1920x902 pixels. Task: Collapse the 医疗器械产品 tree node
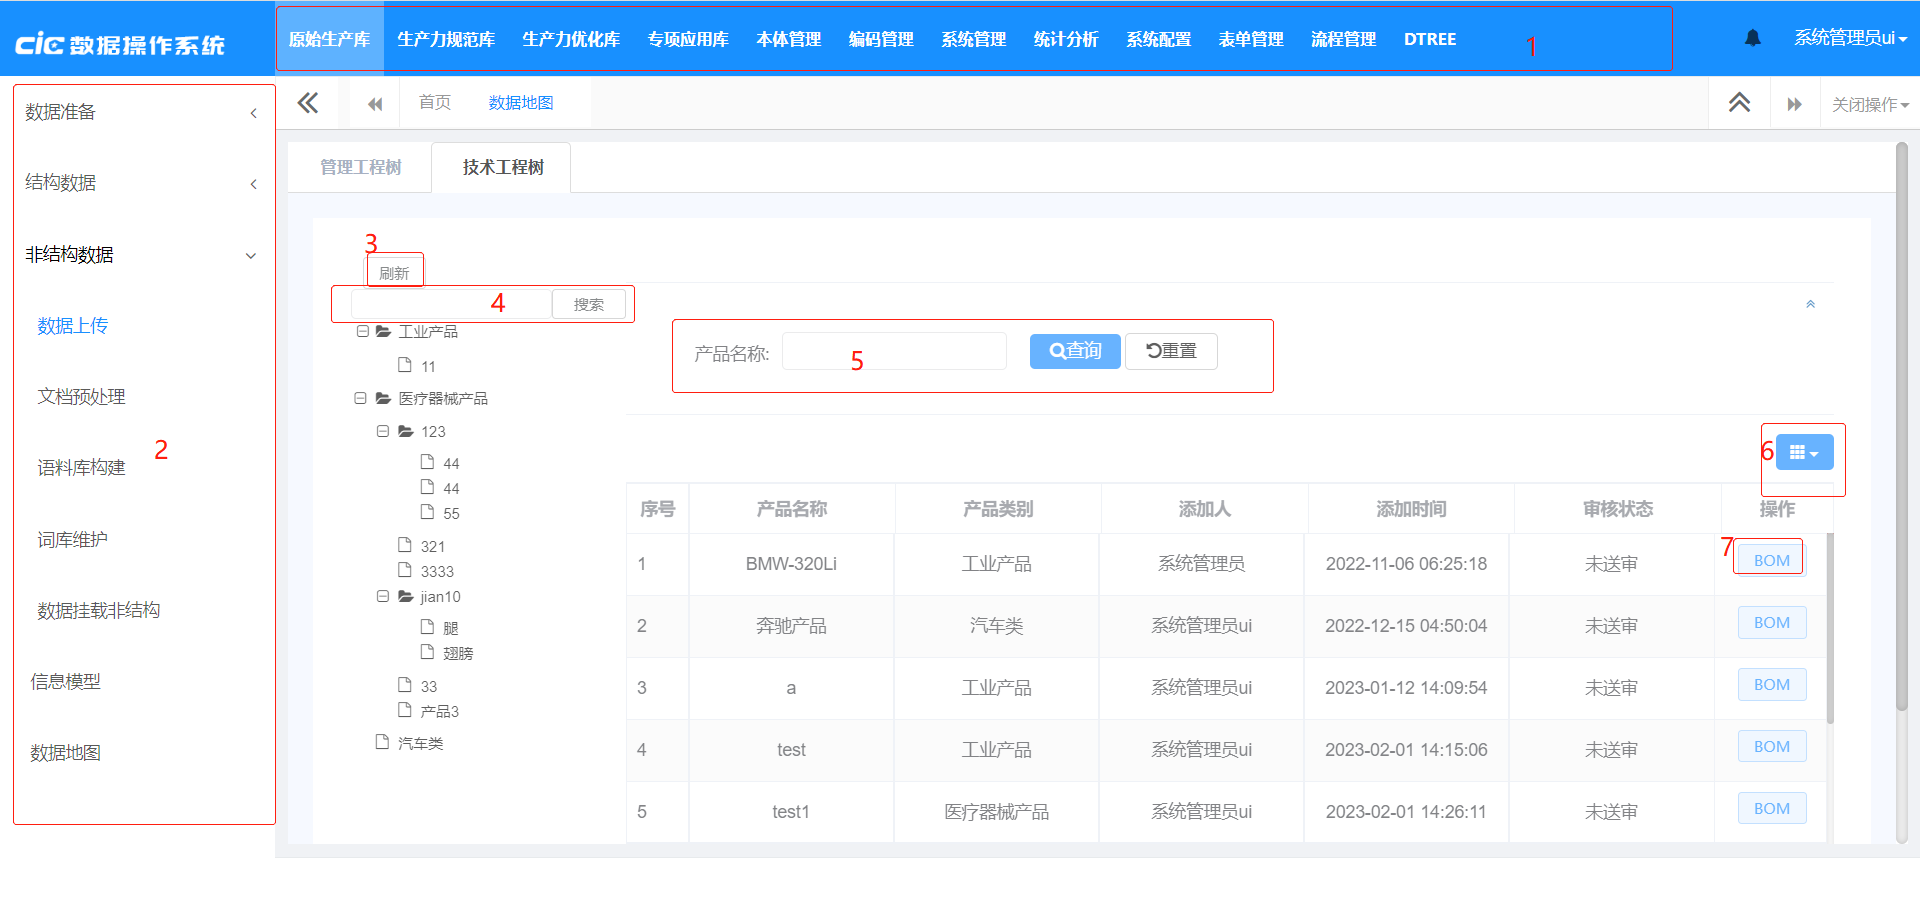pyautogui.click(x=360, y=398)
